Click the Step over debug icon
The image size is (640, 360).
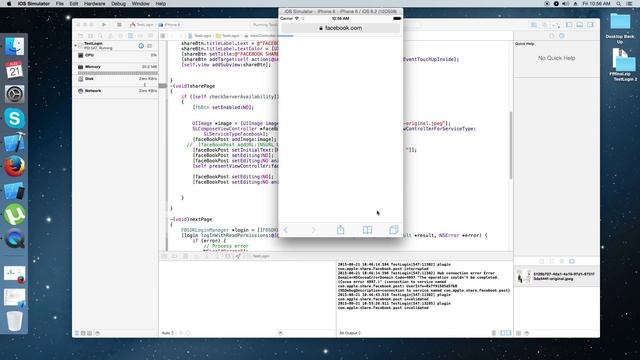(x=196, y=256)
